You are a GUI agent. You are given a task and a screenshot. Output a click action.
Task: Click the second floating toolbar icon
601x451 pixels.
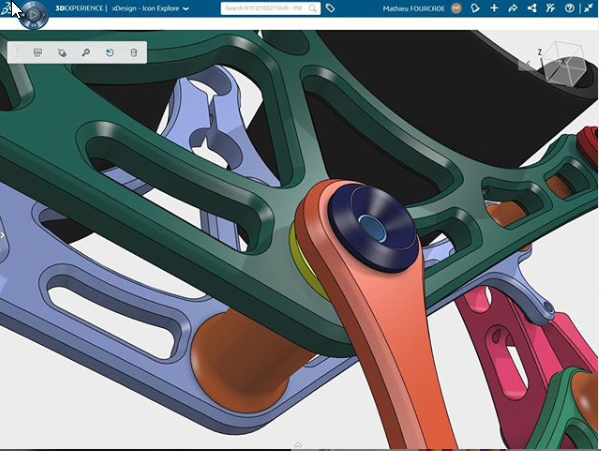[x=62, y=52]
